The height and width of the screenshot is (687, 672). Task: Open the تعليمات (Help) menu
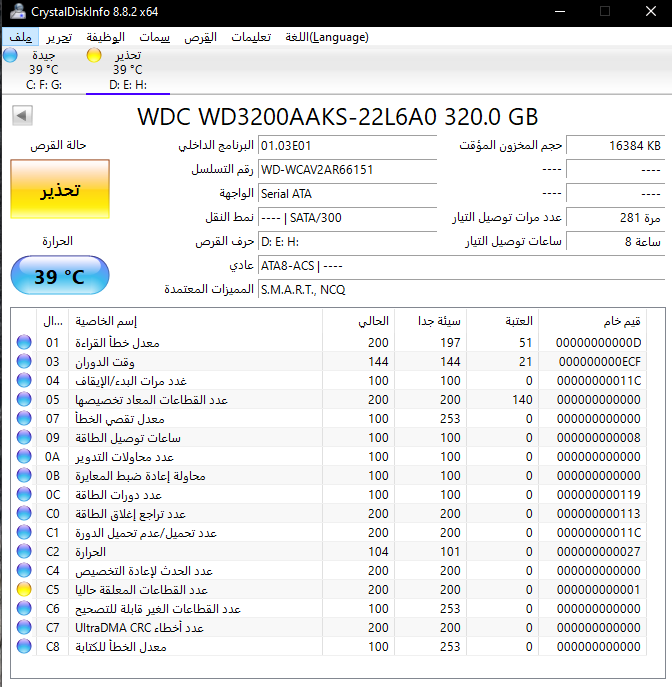point(251,37)
